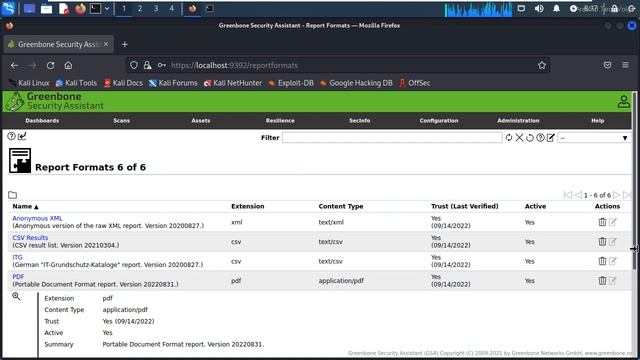Image resolution: width=640 pixels, height=360 pixels.
Task: Click the reset filter icon
Action: point(530,138)
